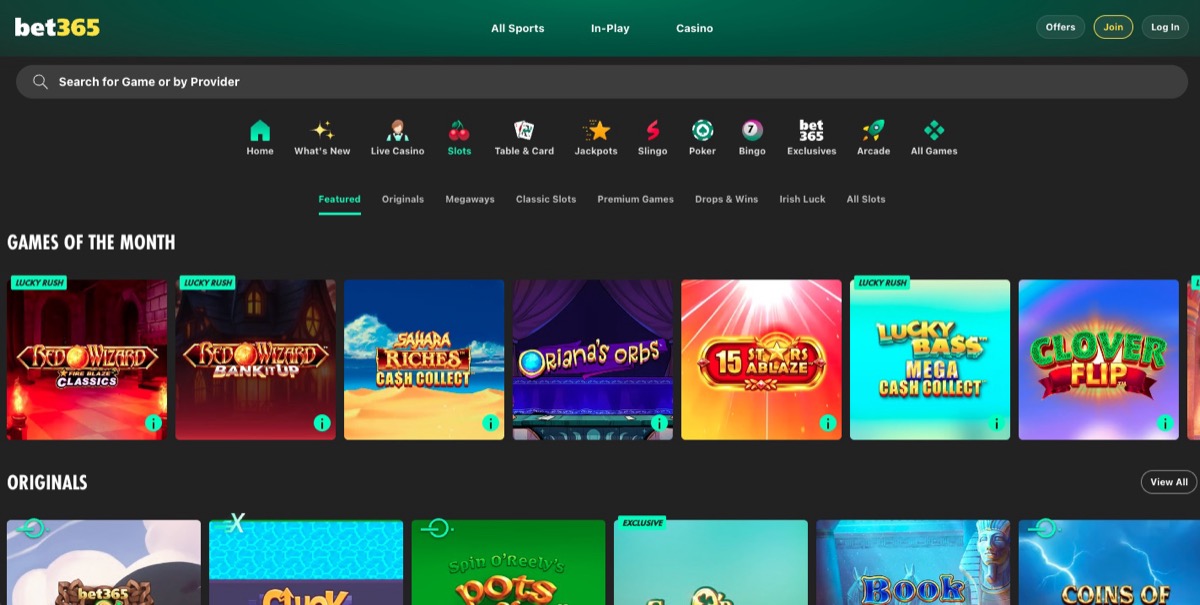This screenshot has width=1200, height=605.
Task: View All Originals games
Action: [x=1167, y=482]
